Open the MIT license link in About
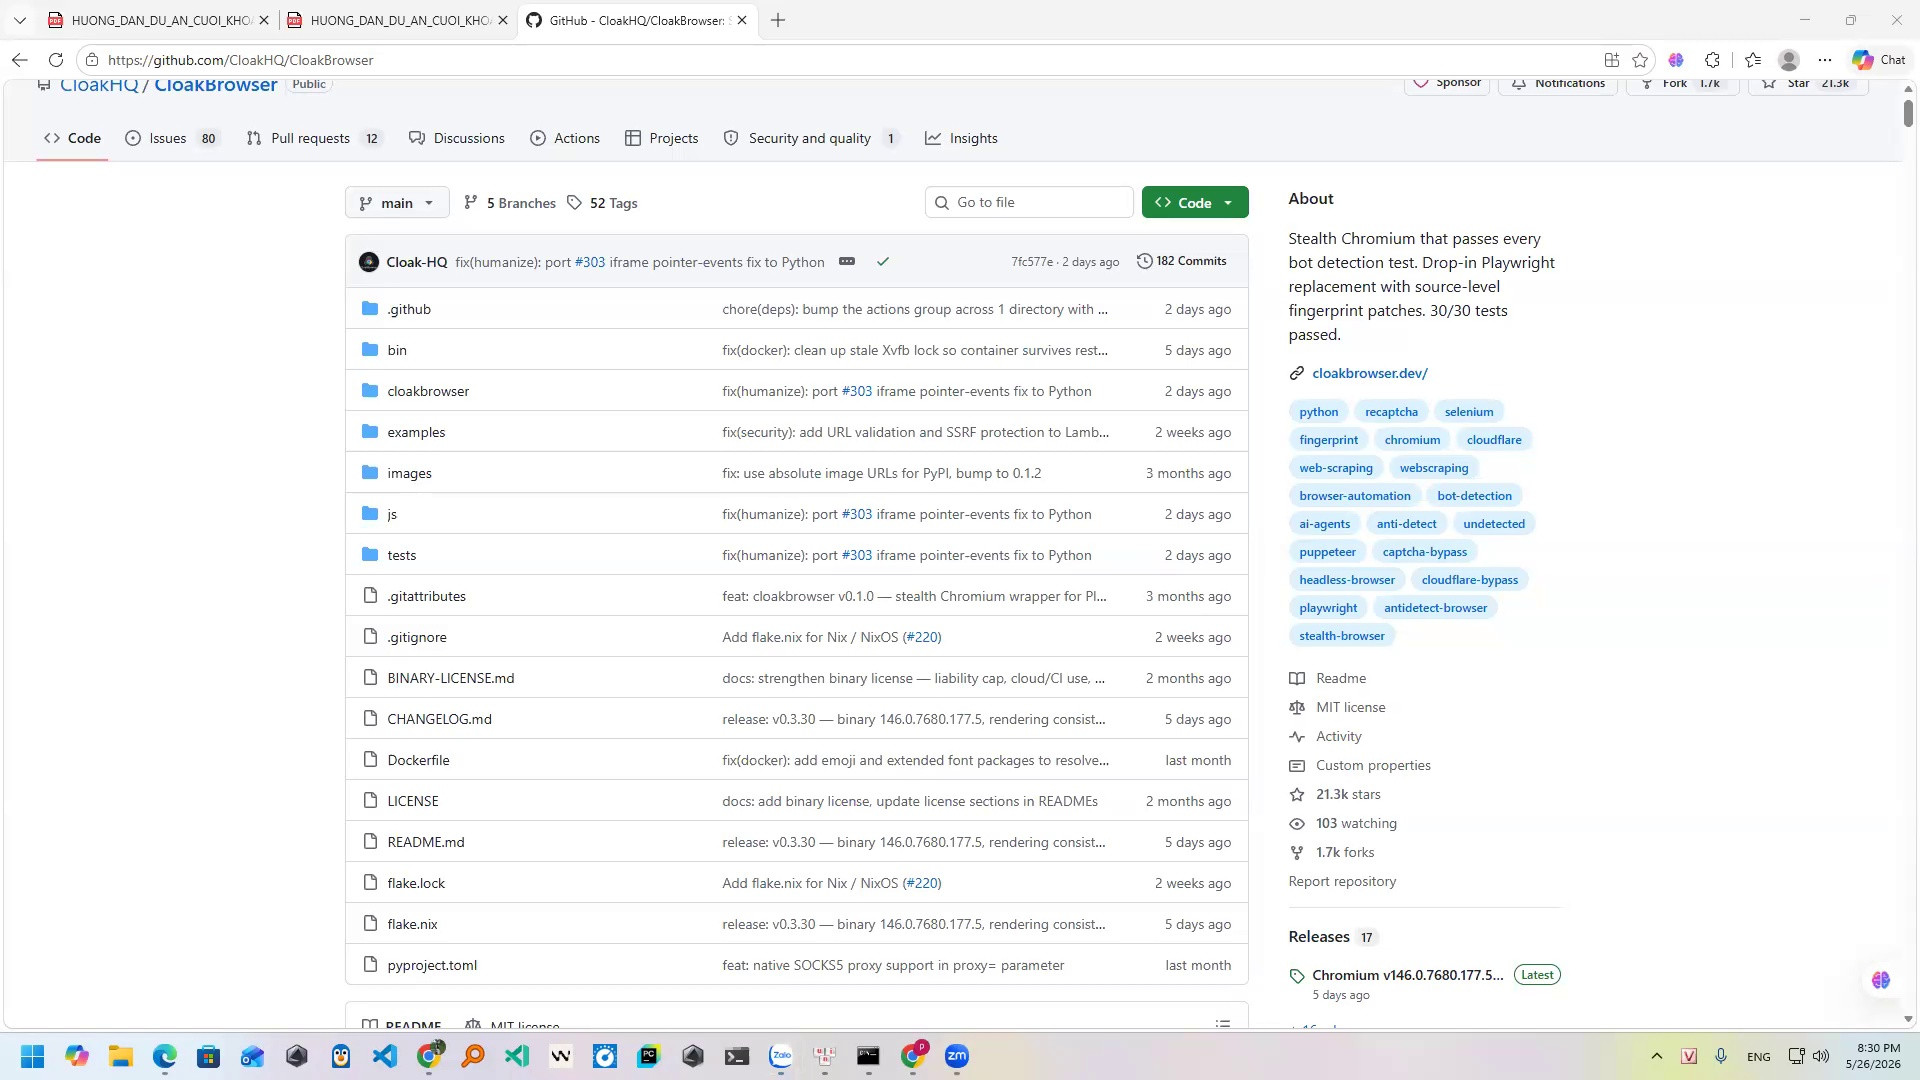The image size is (1920, 1080). (x=1350, y=707)
